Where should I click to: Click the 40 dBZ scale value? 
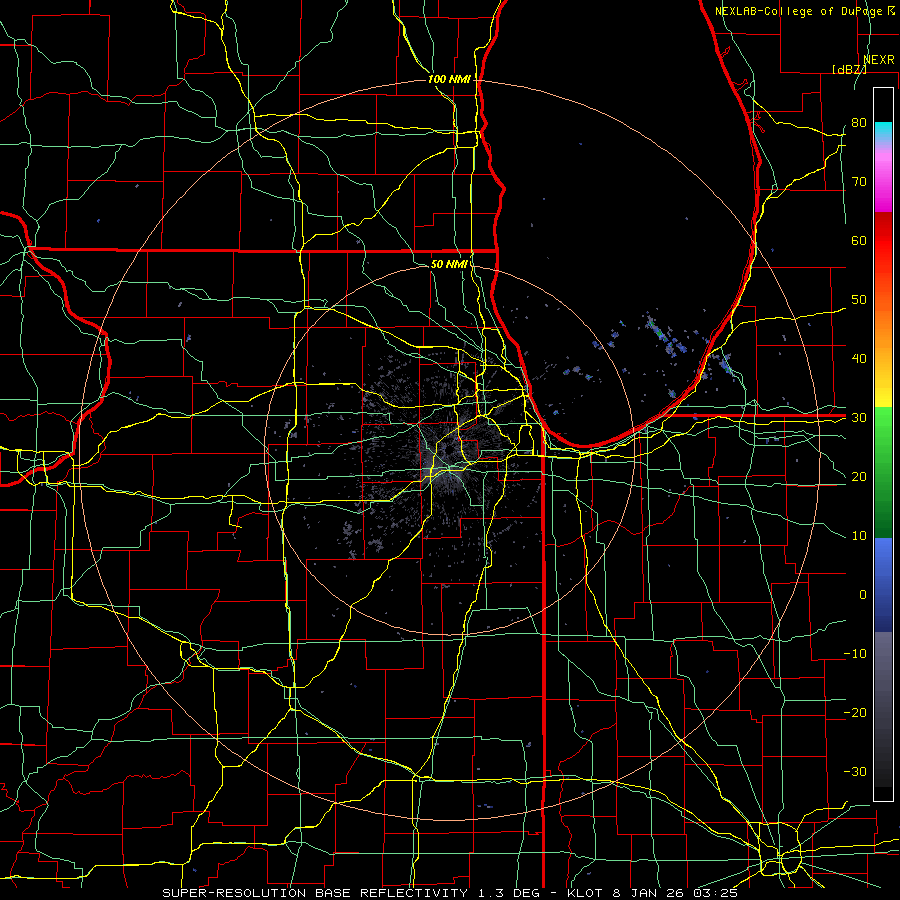859,359
